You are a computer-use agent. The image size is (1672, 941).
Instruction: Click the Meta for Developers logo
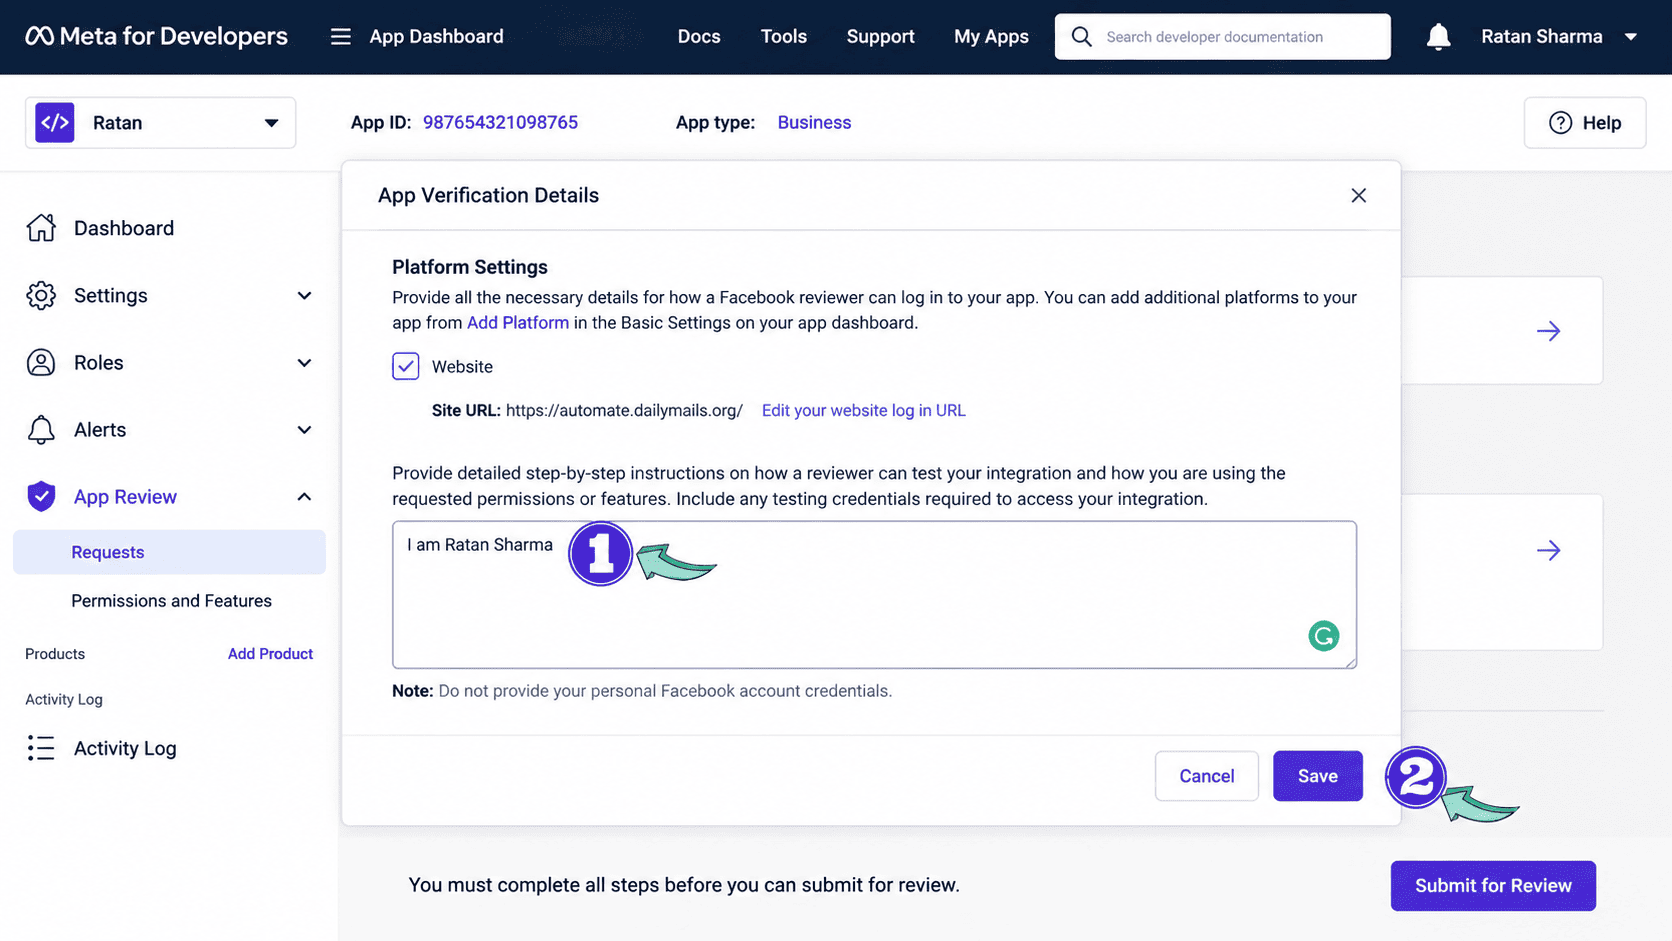[157, 37]
